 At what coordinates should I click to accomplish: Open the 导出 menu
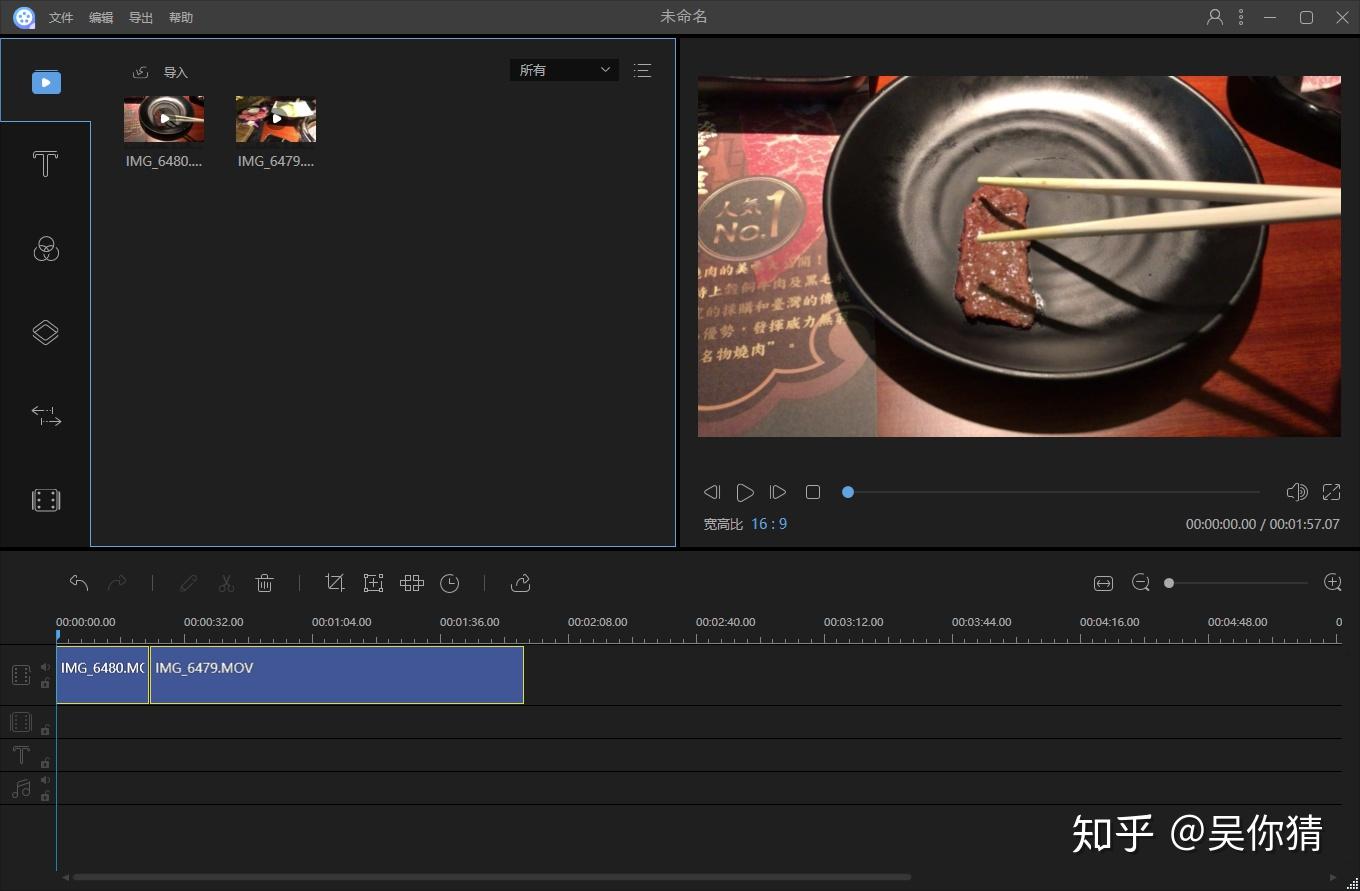coord(141,18)
